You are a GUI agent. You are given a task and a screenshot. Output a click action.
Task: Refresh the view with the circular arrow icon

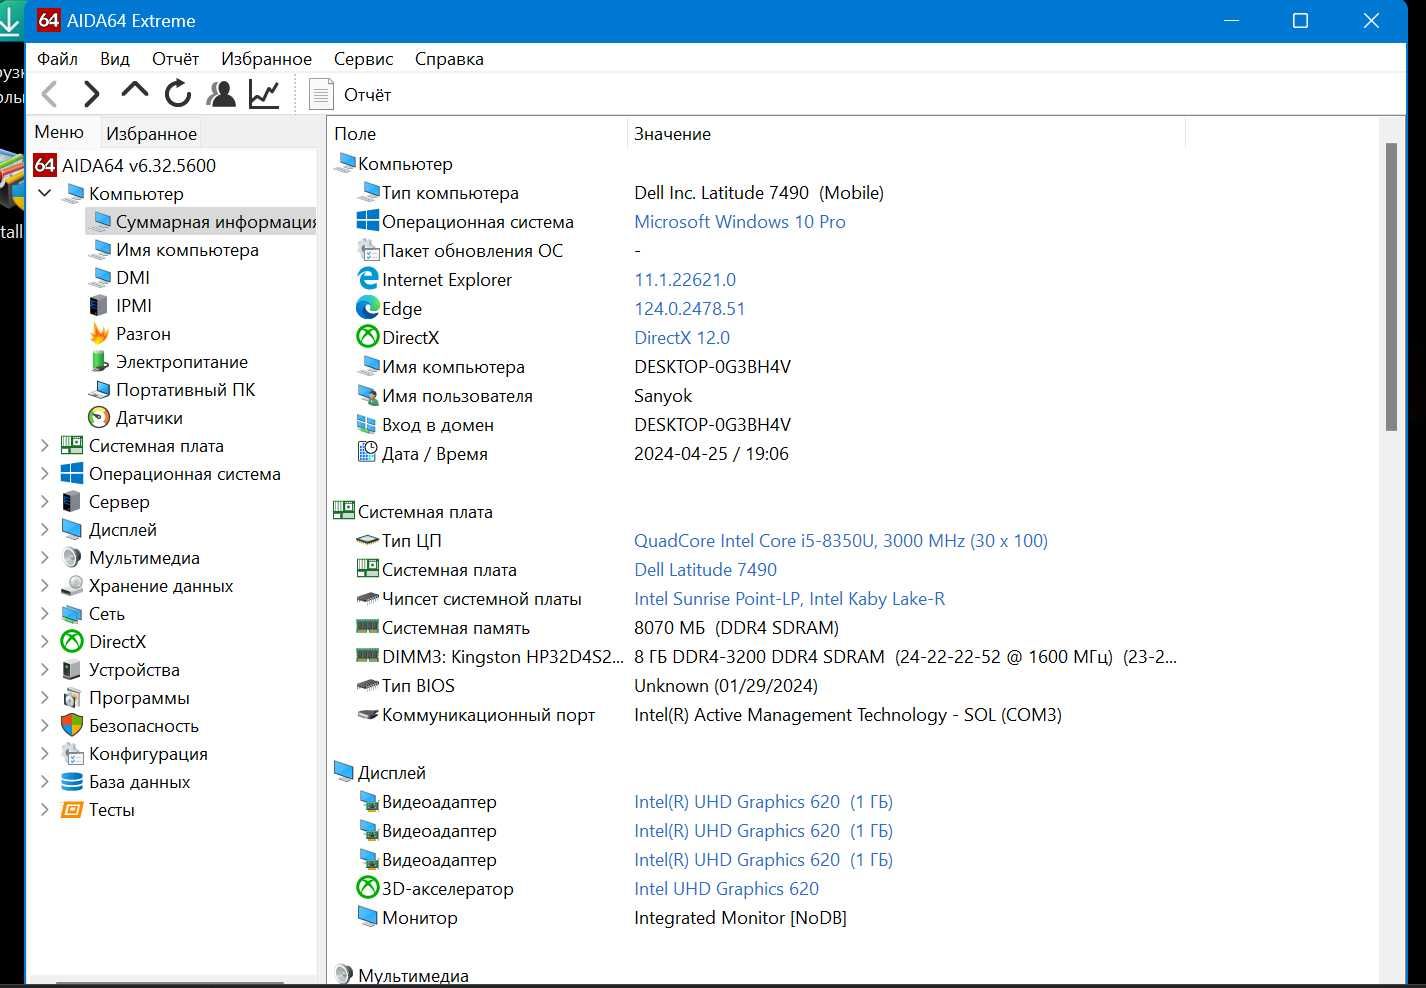point(178,94)
